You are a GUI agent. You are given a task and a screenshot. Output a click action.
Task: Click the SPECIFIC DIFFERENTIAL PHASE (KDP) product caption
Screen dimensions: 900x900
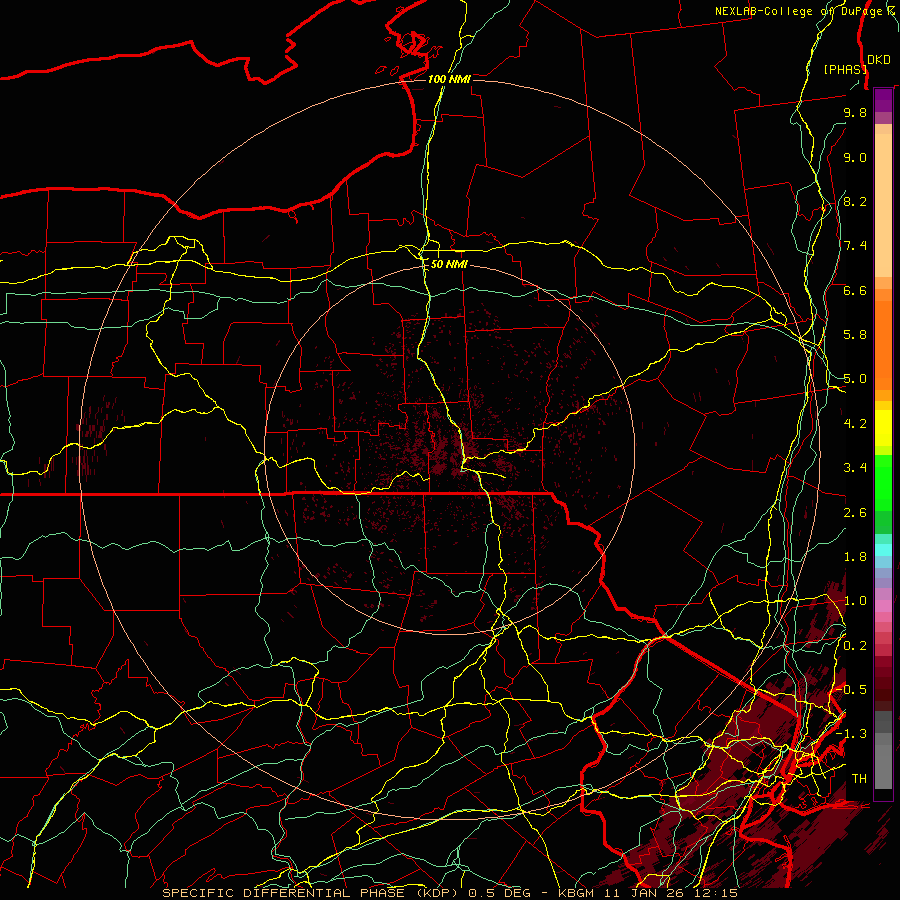pos(312,893)
